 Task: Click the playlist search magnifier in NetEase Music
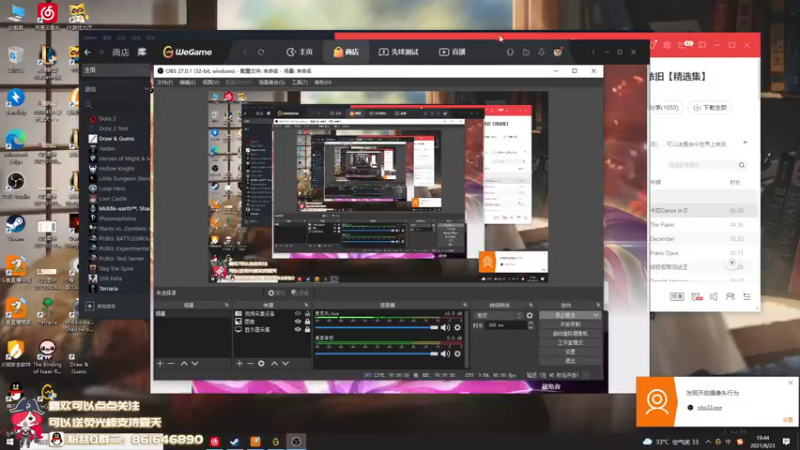click(x=742, y=165)
